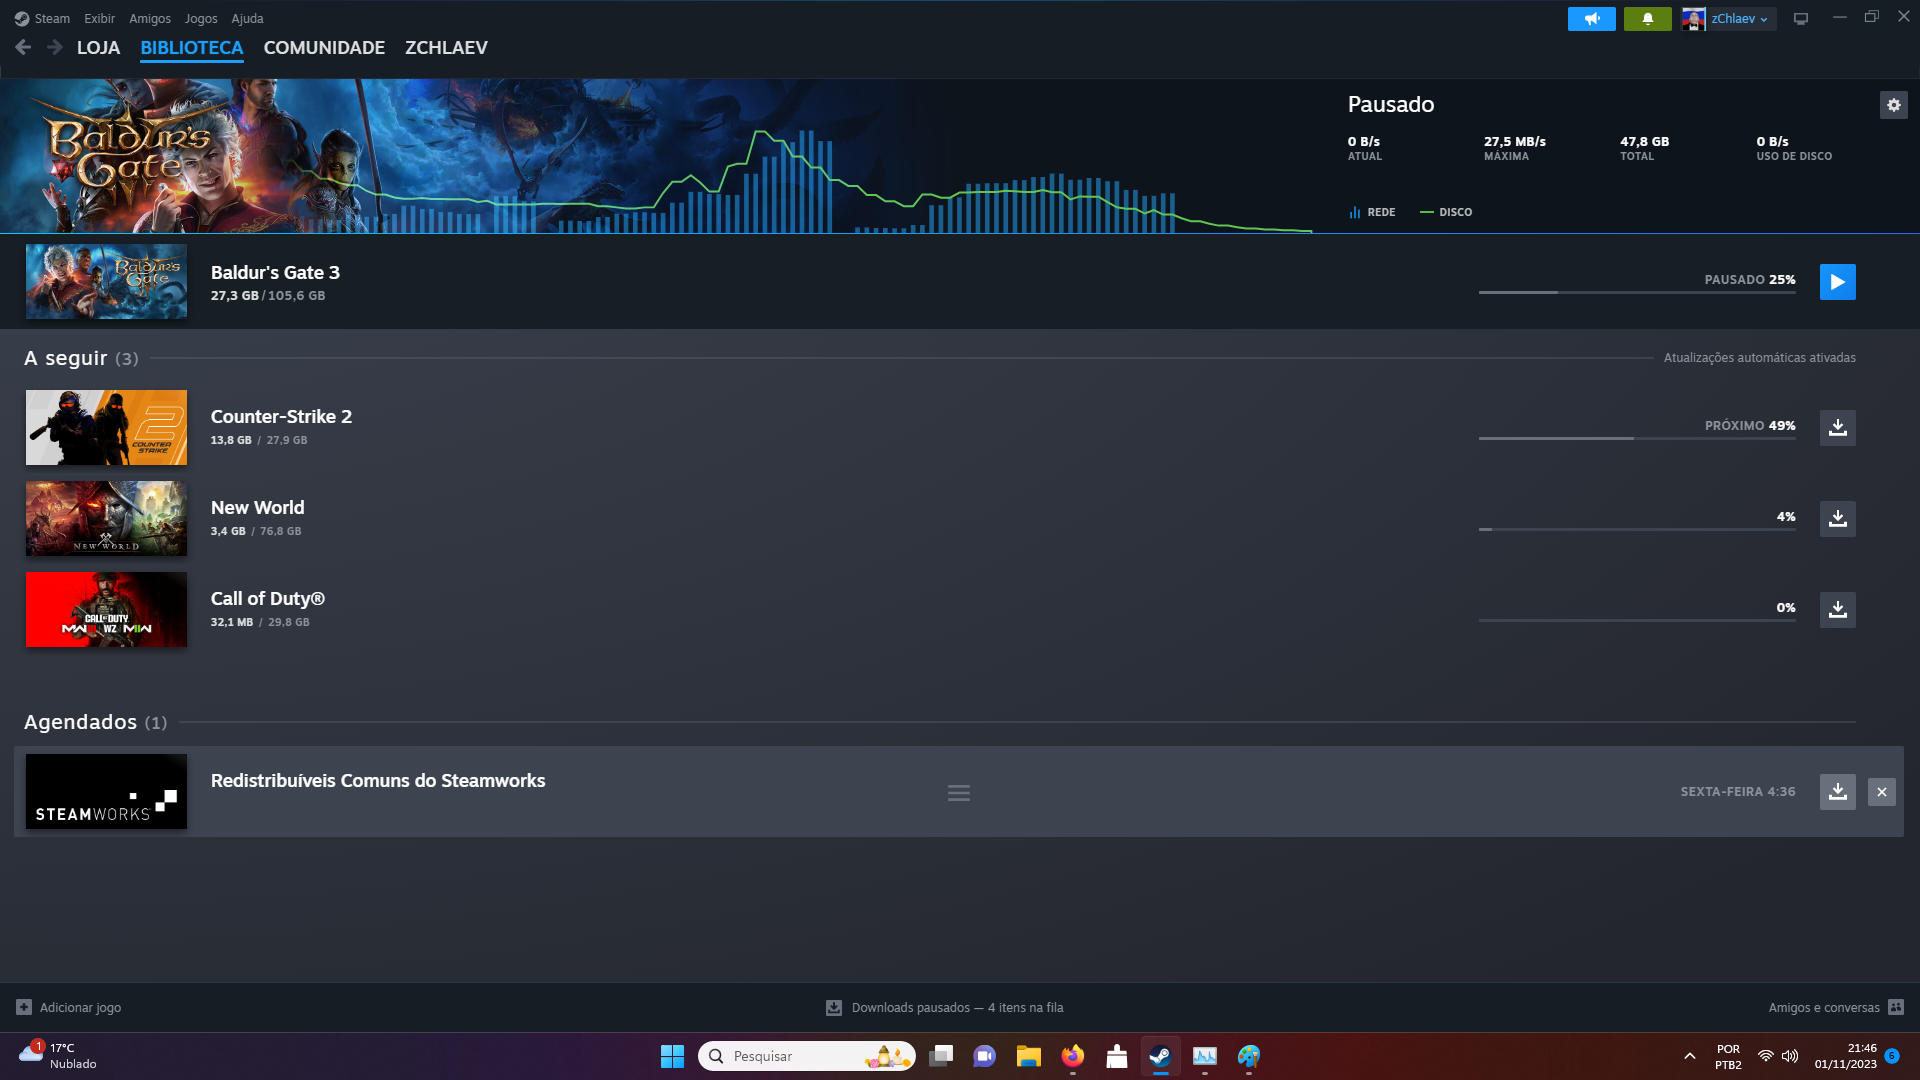This screenshot has height=1080, width=1920.
Task: Remove Steamworks from the scheduled queue
Action: coord(1881,792)
